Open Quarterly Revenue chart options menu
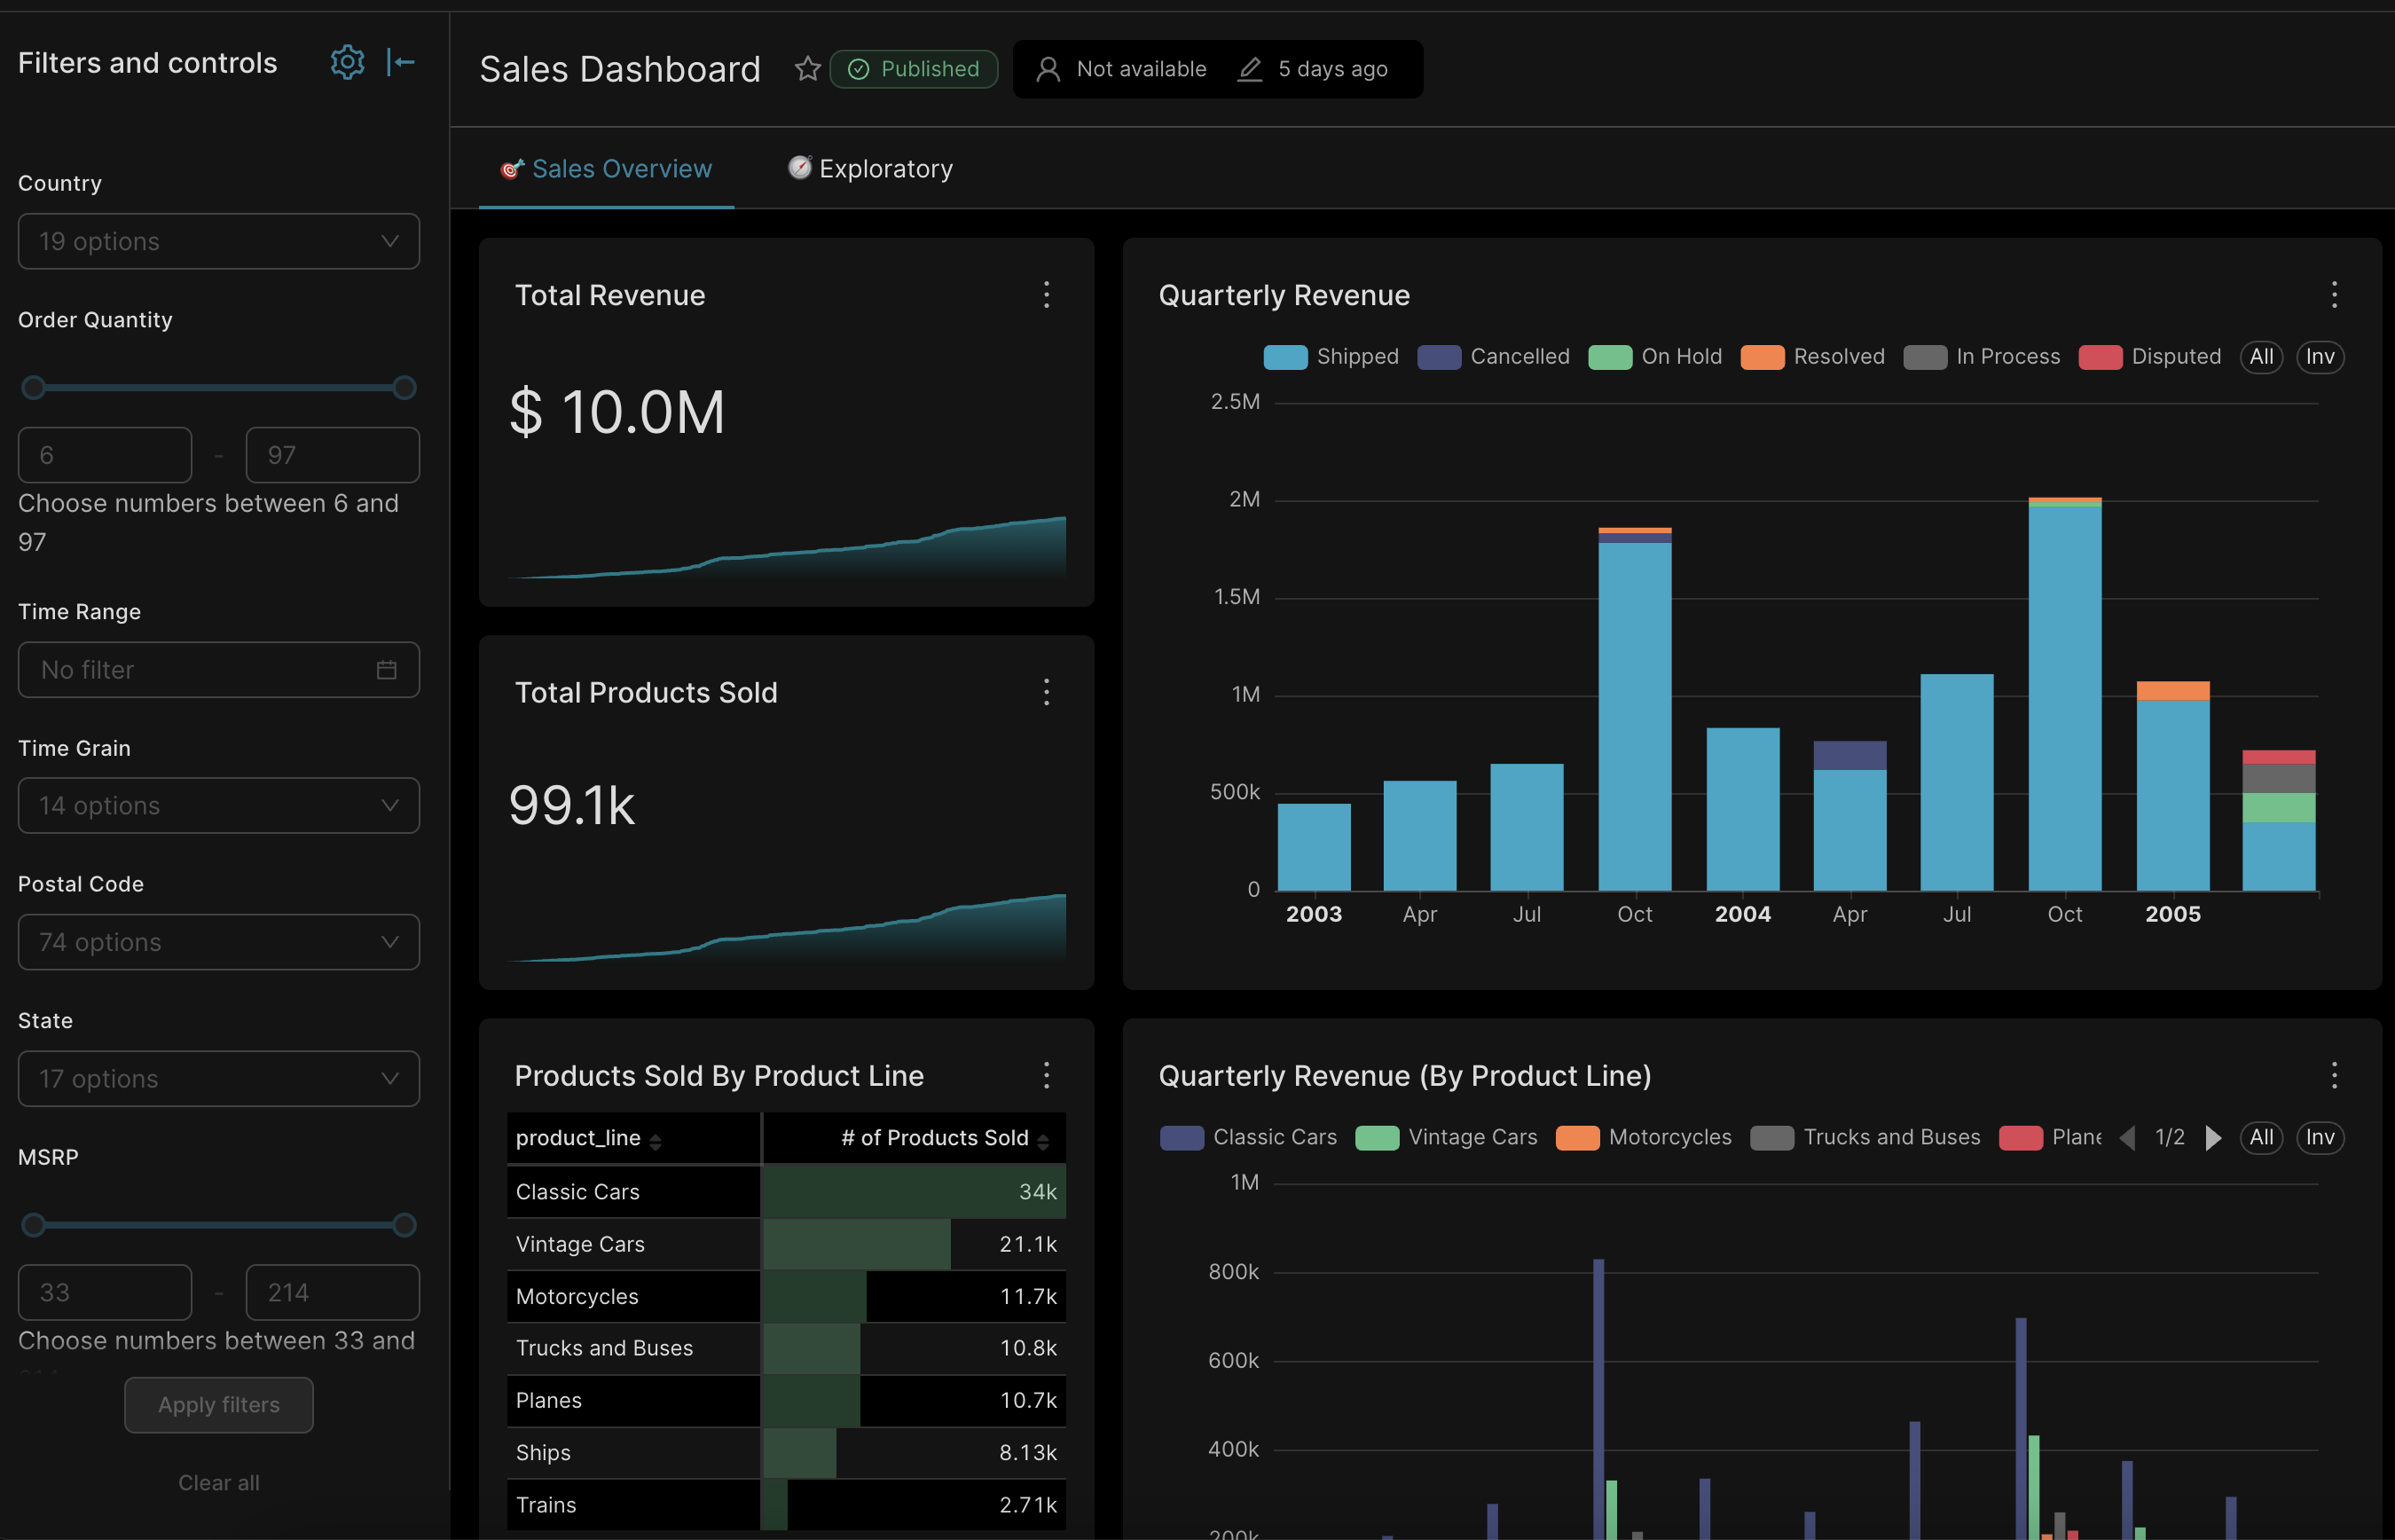The height and width of the screenshot is (1540, 2395). click(2334, 295)
